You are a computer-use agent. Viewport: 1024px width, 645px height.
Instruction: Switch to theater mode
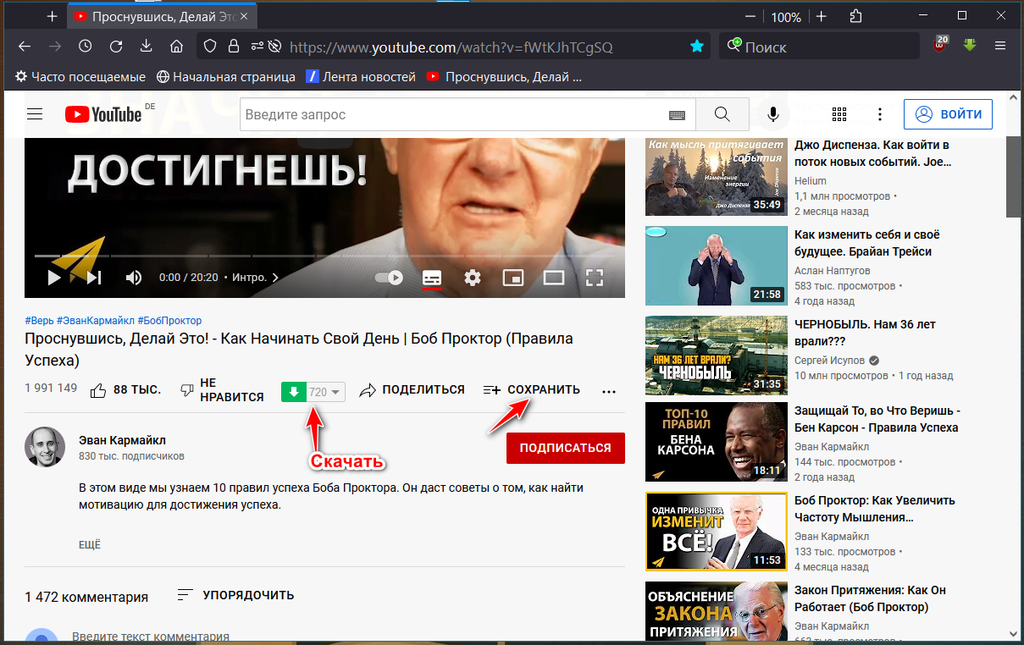554,277
